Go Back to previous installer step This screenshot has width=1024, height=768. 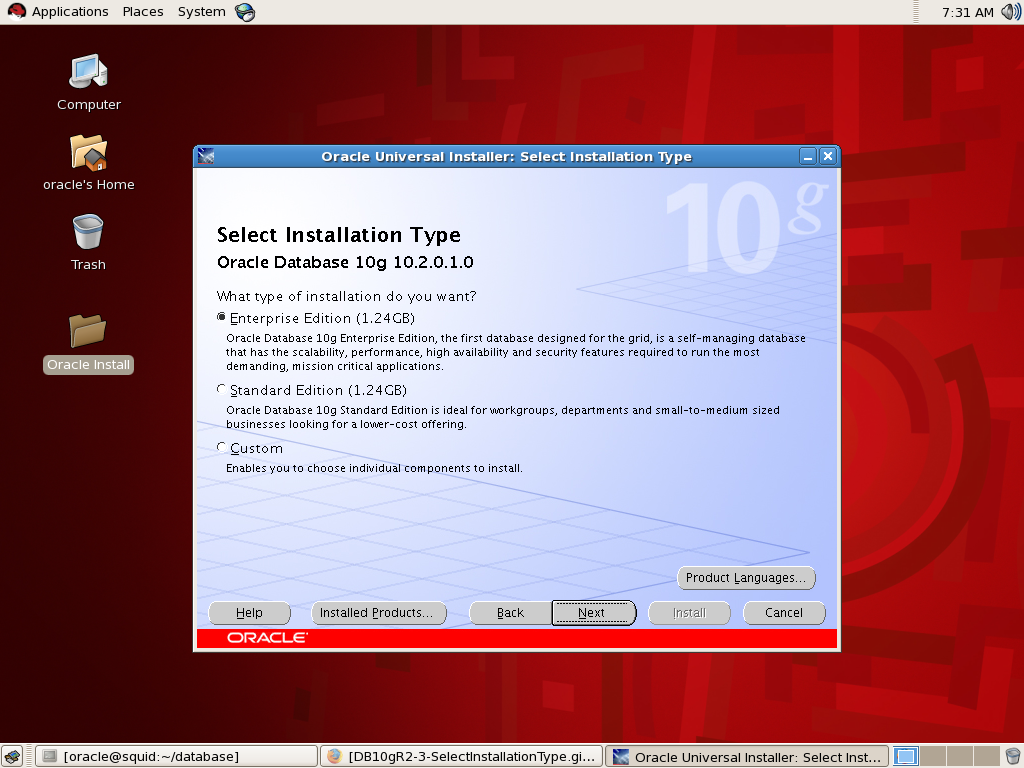pos(510,613)
